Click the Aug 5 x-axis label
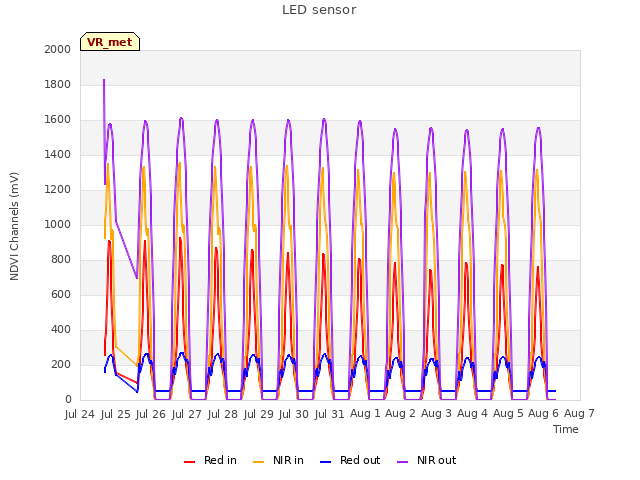Screen dimensions: 640x480 [508, 413]
